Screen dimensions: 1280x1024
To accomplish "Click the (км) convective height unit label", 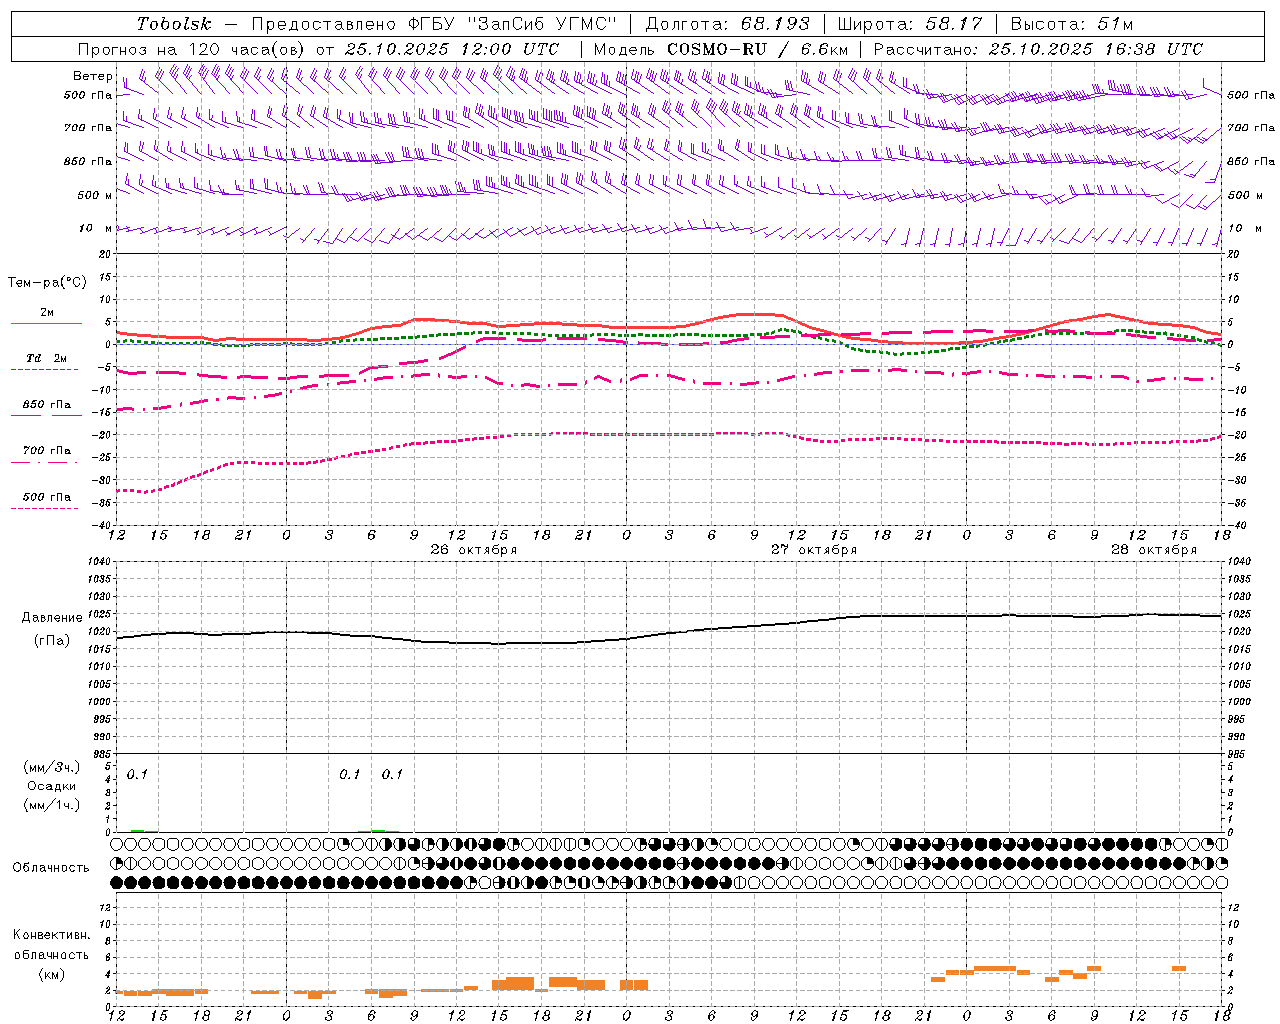I will point(51,974).
